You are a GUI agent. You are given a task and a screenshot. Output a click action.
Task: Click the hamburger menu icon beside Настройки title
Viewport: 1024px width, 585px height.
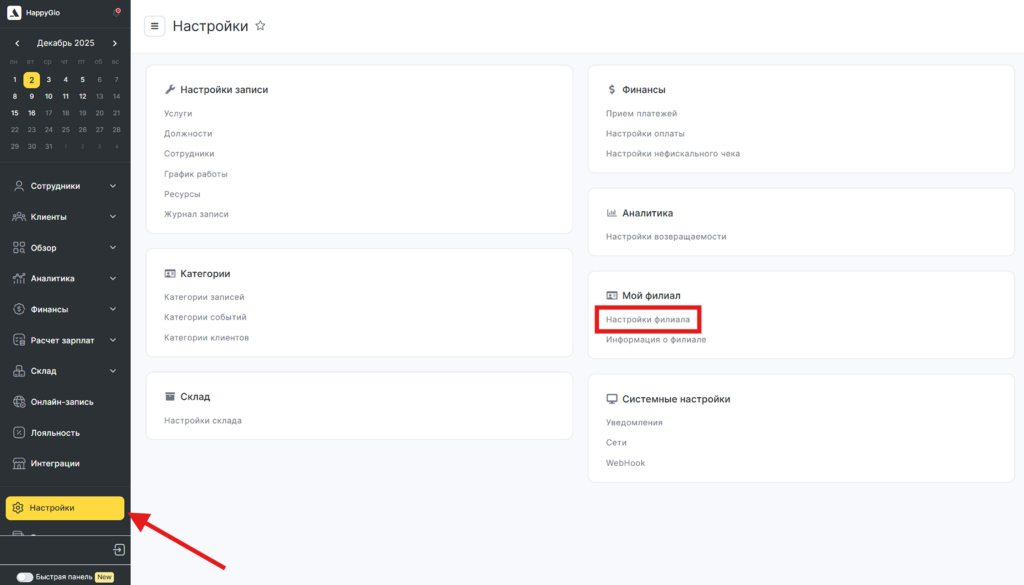click(x=155, y=26)
